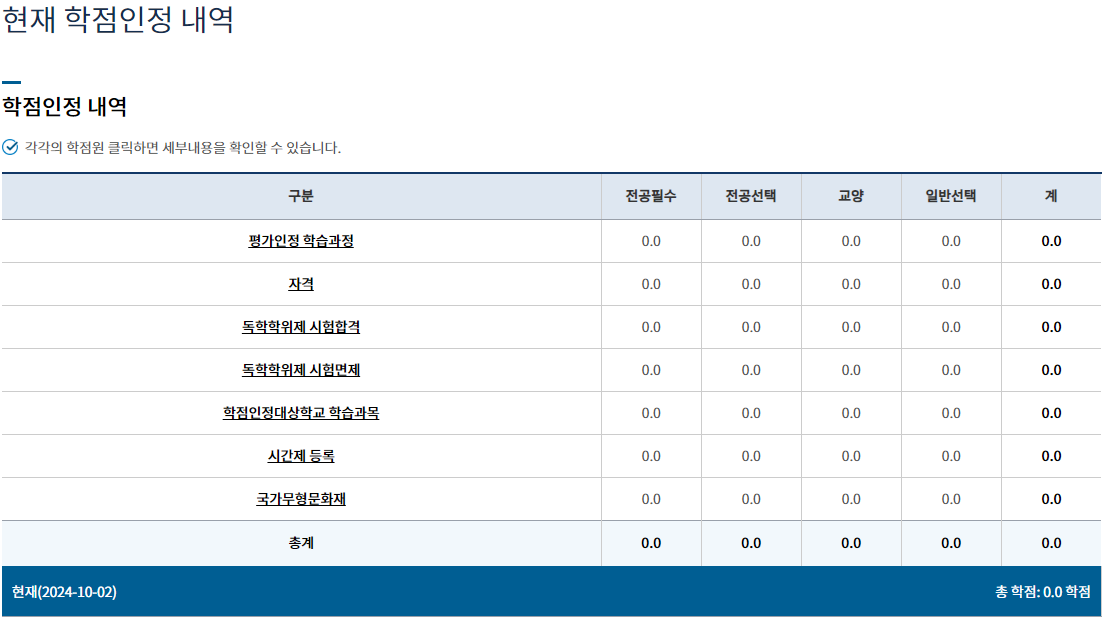Click the 구분 column header

(301, 196)
